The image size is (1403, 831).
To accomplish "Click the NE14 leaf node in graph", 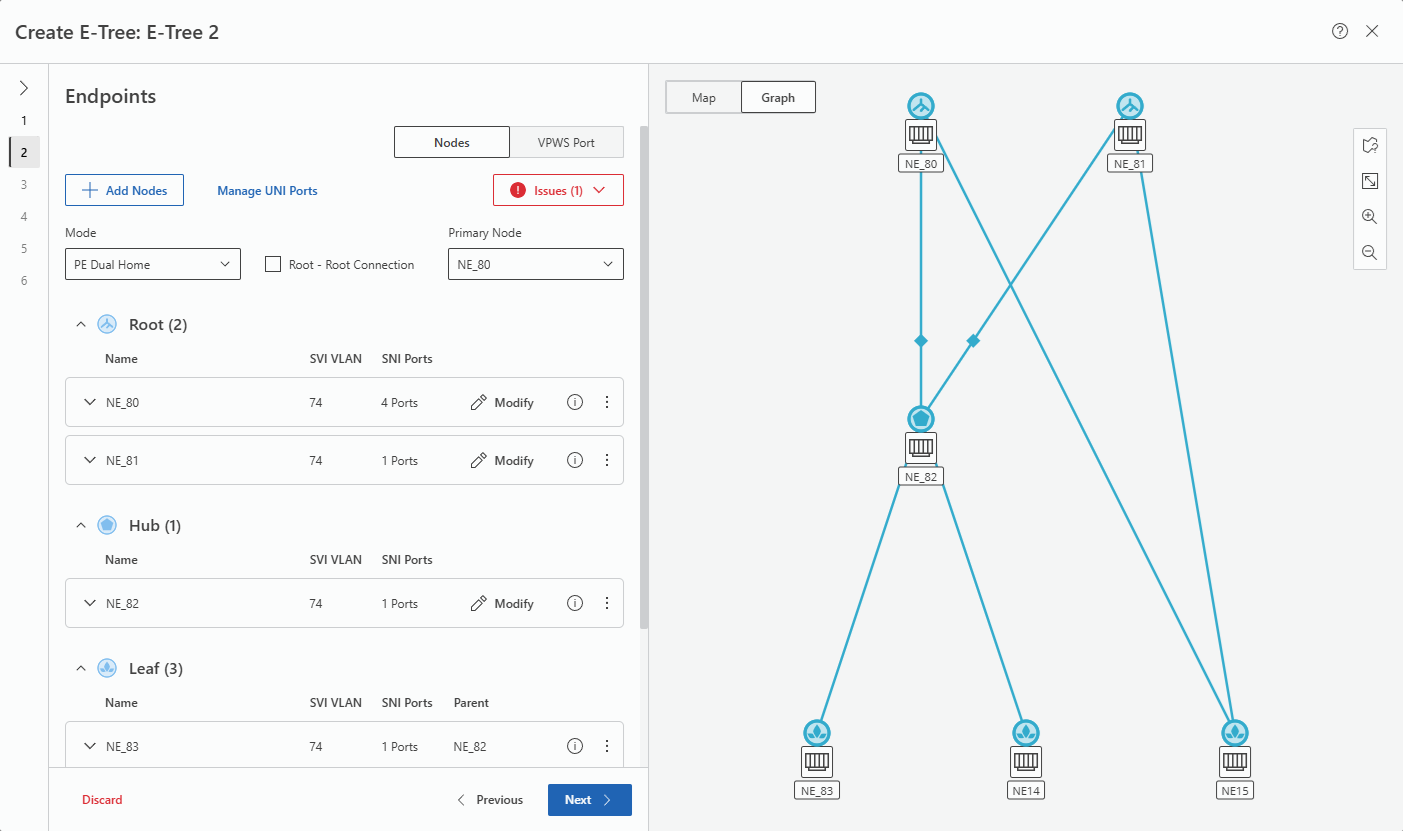I will [1025, 761].
